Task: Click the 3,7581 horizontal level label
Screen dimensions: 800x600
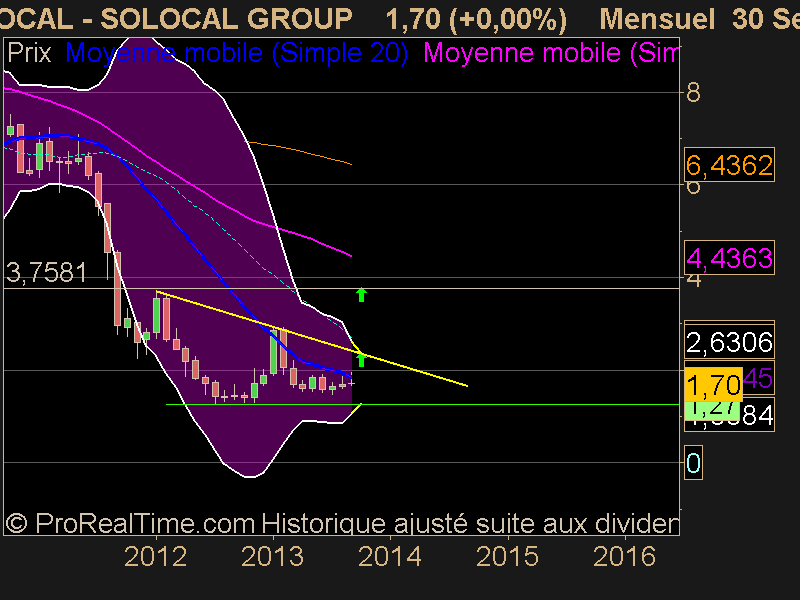Action: 46,272
